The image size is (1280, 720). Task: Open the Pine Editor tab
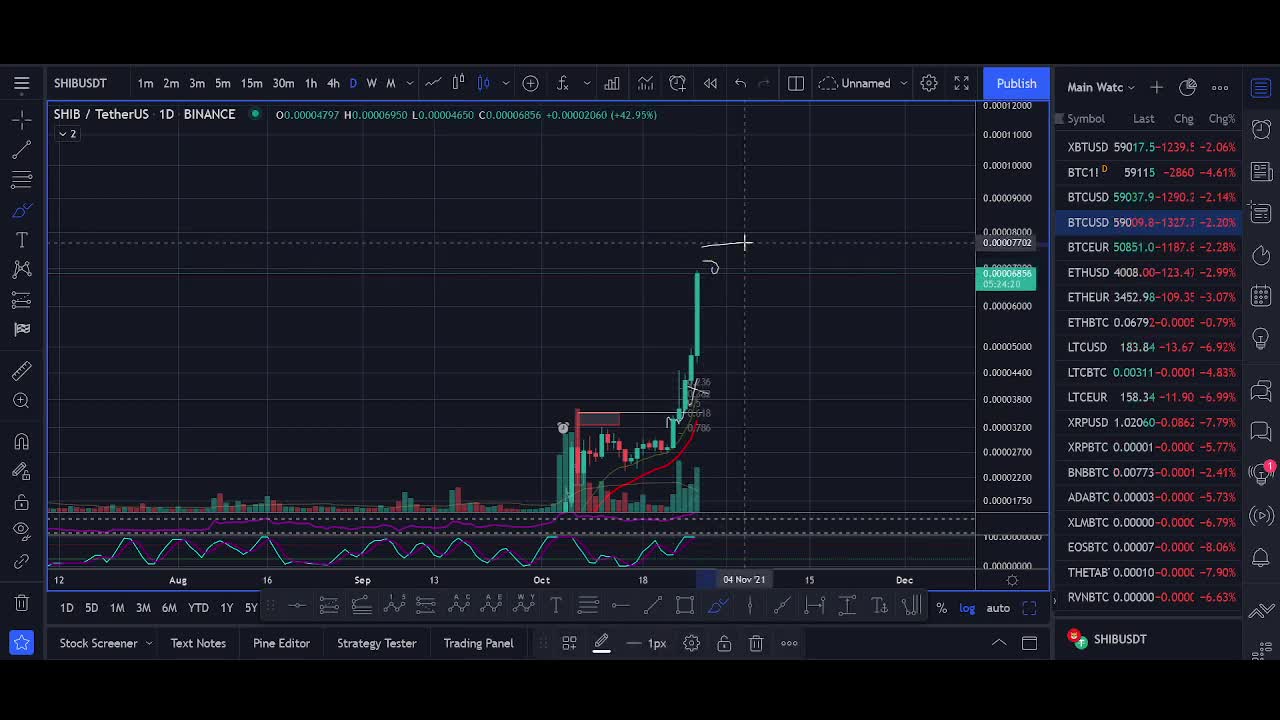click(x=281, y=643)
